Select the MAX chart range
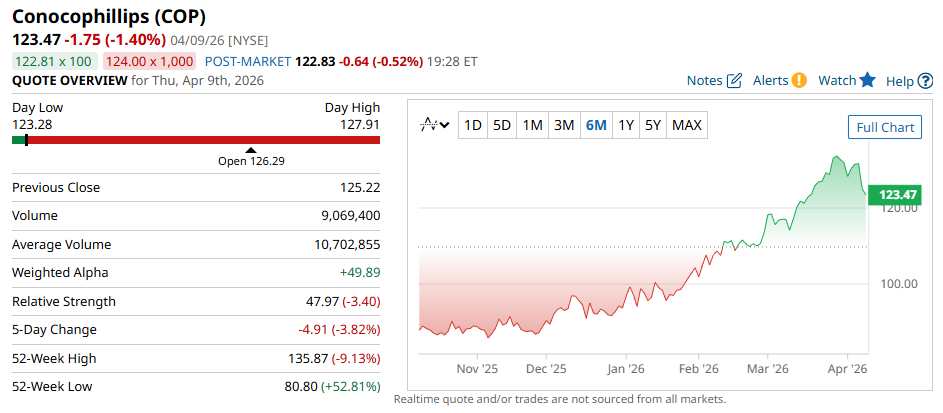The height and width of the screenshot is (413, 943). 687,125
